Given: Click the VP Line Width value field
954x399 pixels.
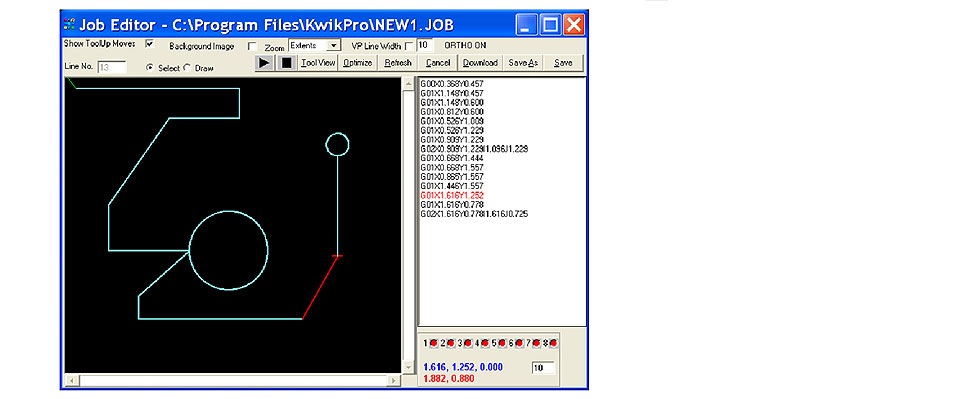Looking at the screenshot, I should (425, 45).
